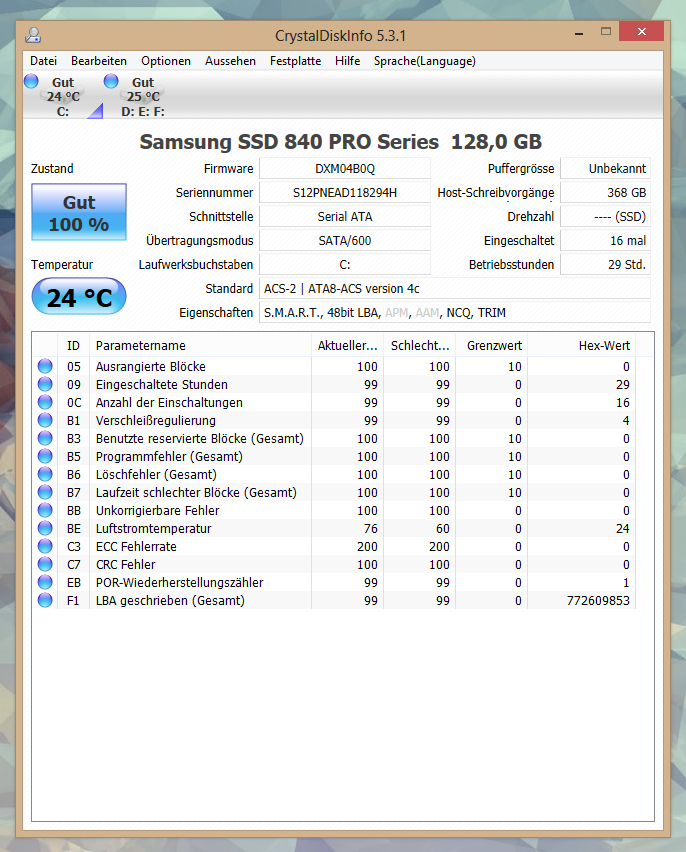The width and height of the screenshot is (686, 852).
Task: Click status orb for ECC Fehlerrate row
Action: [45, 546]
